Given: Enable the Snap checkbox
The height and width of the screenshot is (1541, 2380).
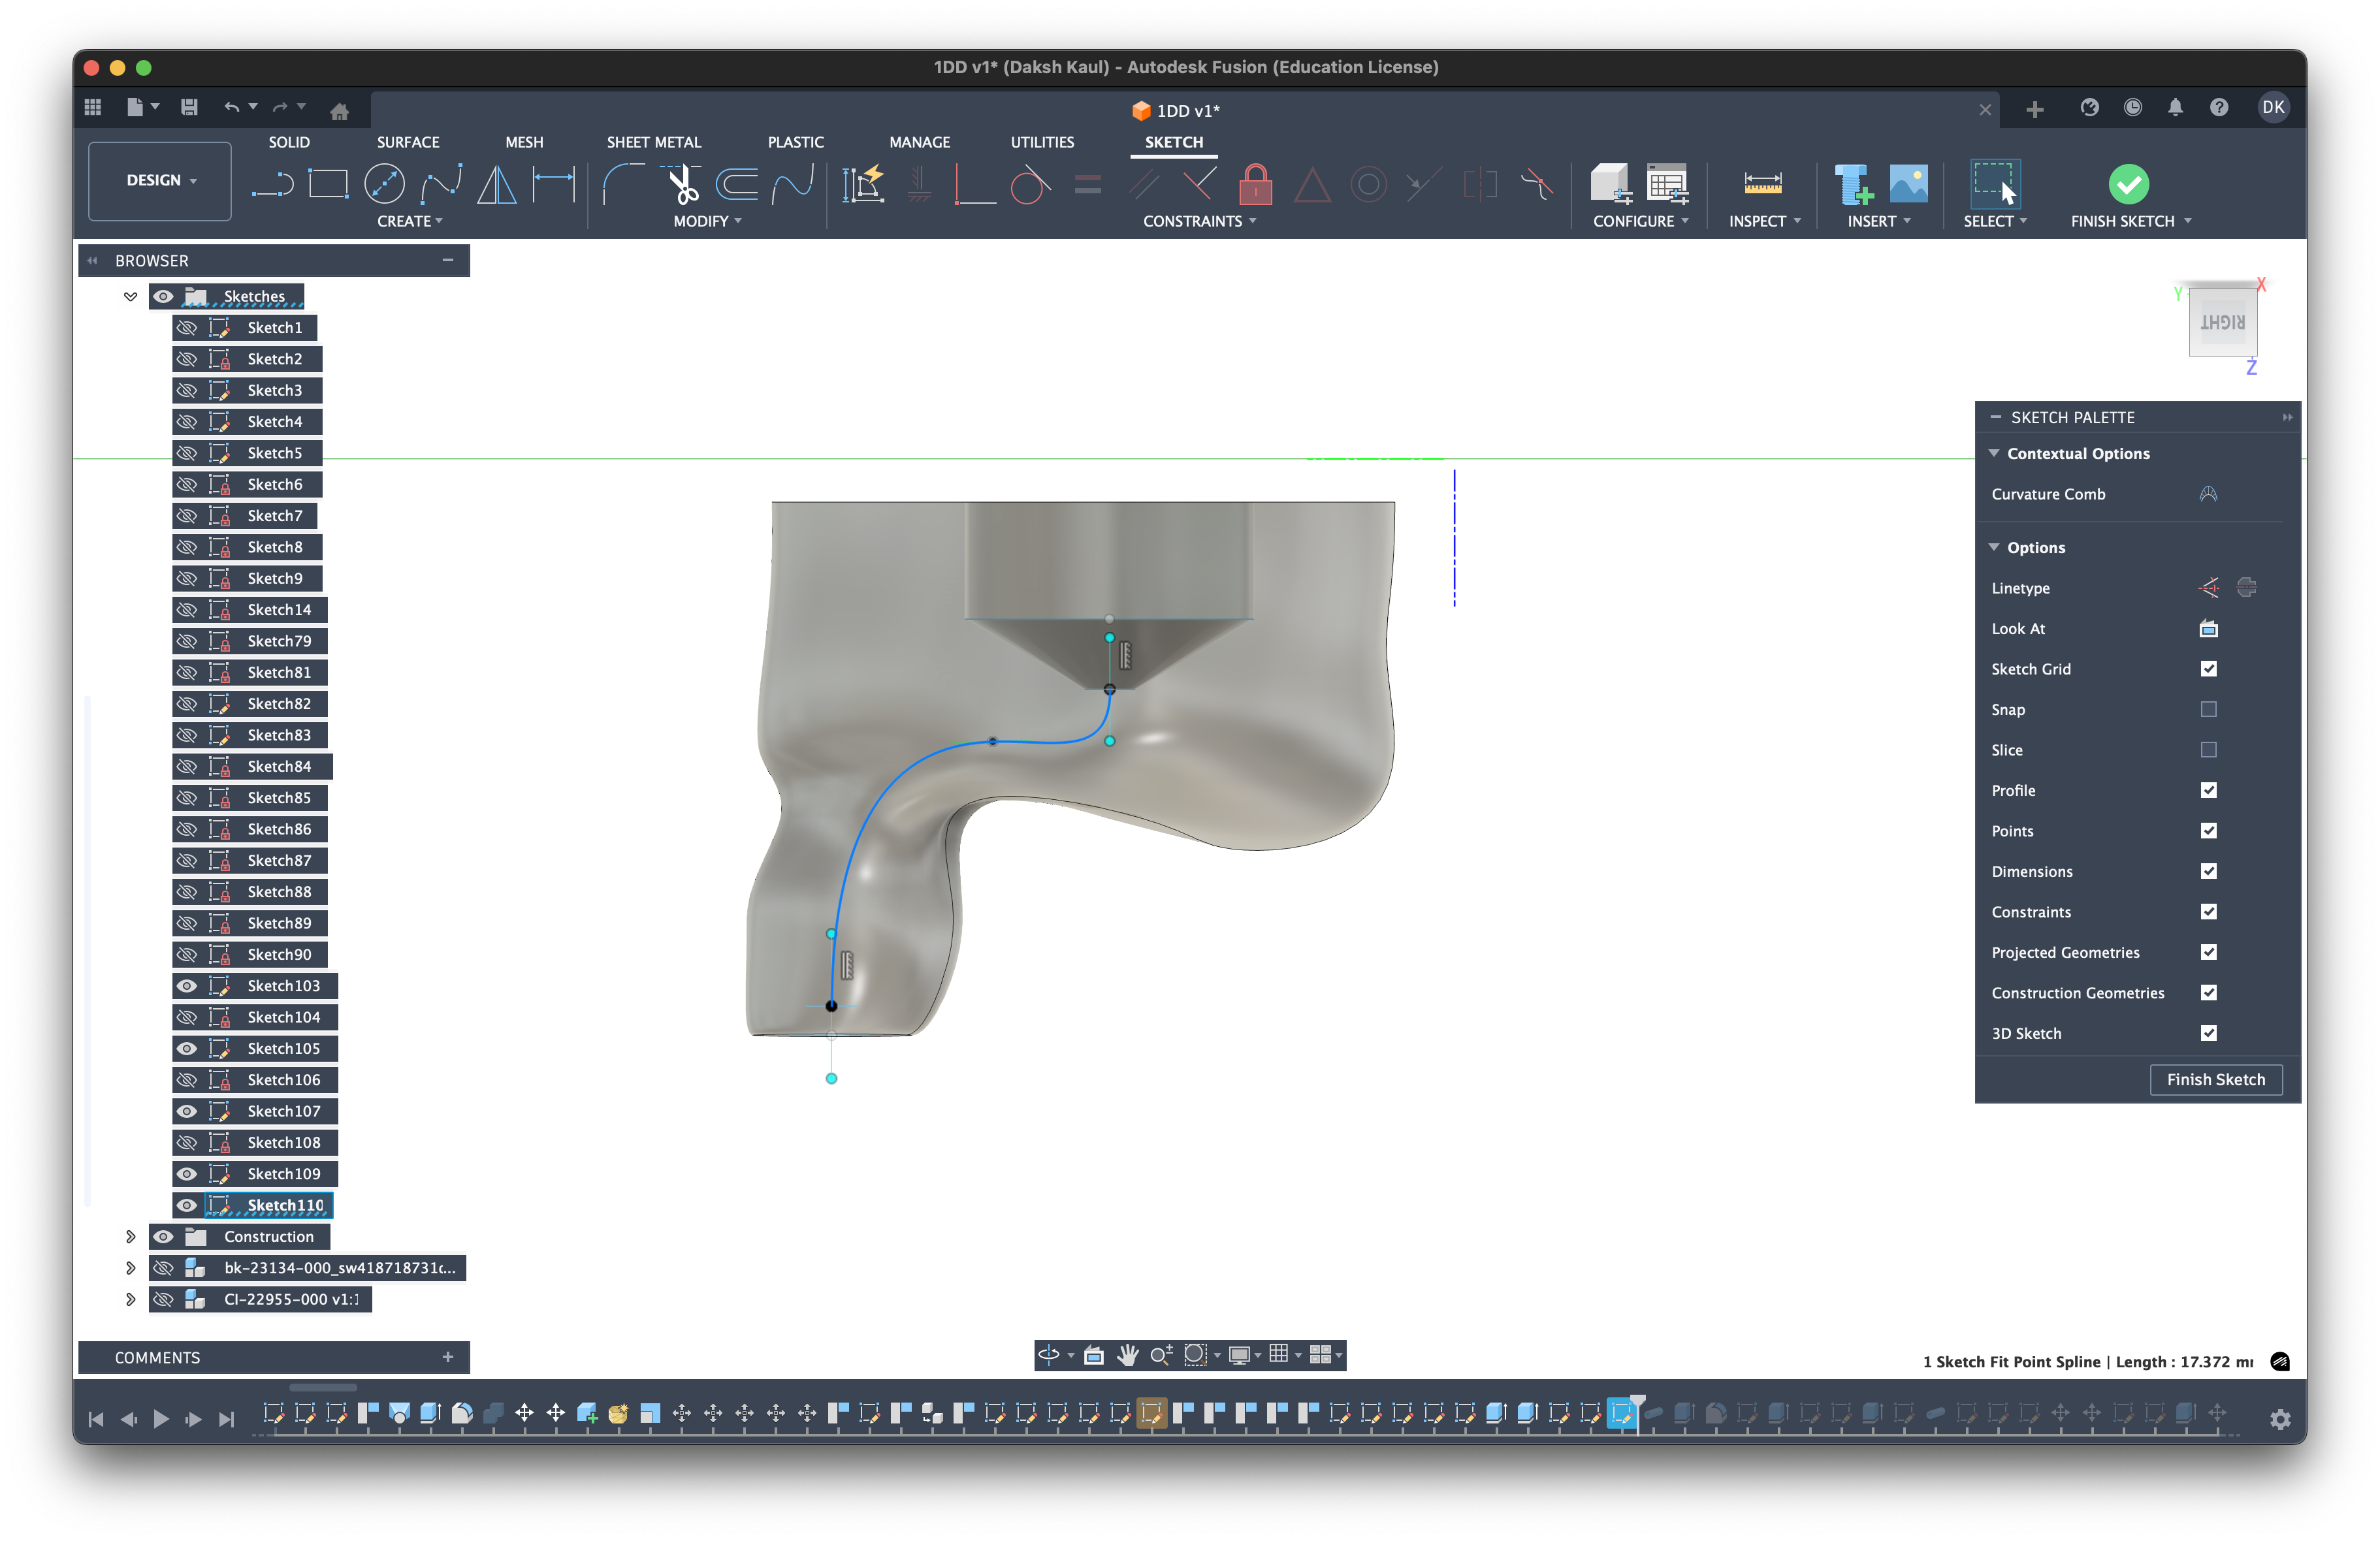Looking at the screenshot, I should tap(2209, 709).
